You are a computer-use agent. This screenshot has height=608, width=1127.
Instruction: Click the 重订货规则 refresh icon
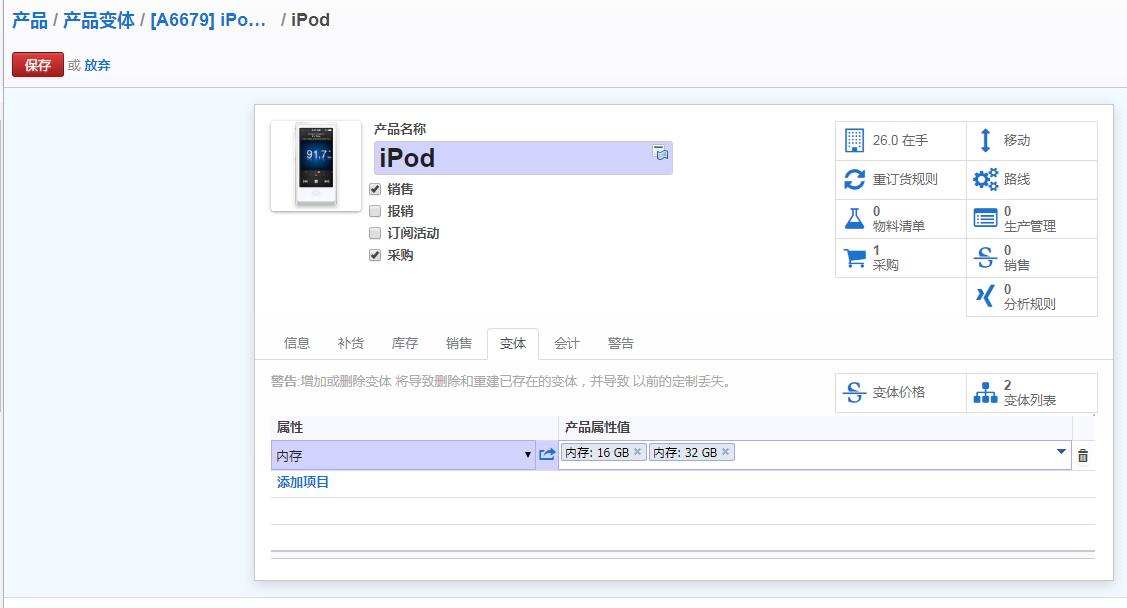tap(854, 179)
